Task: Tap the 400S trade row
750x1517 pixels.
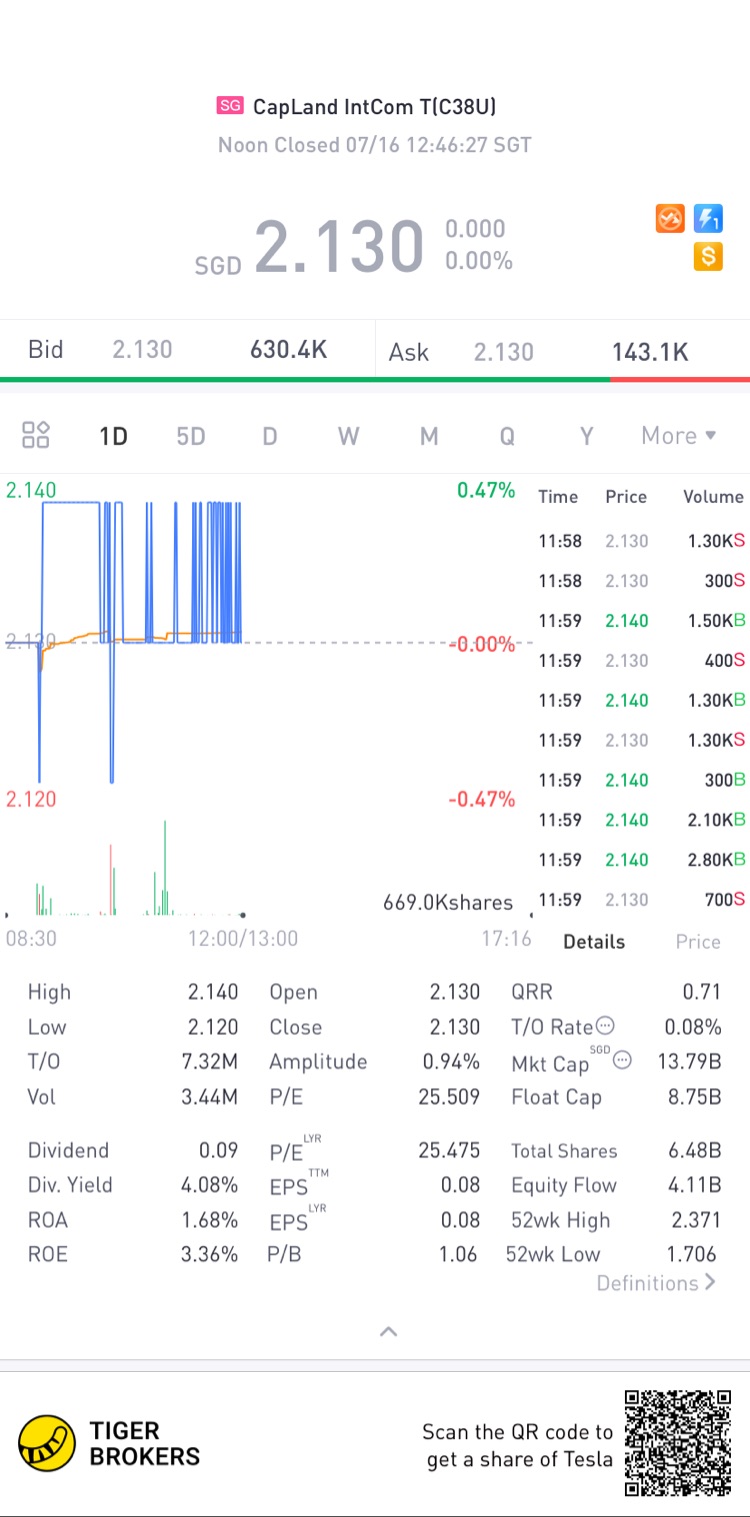Action: pos(641,661)
